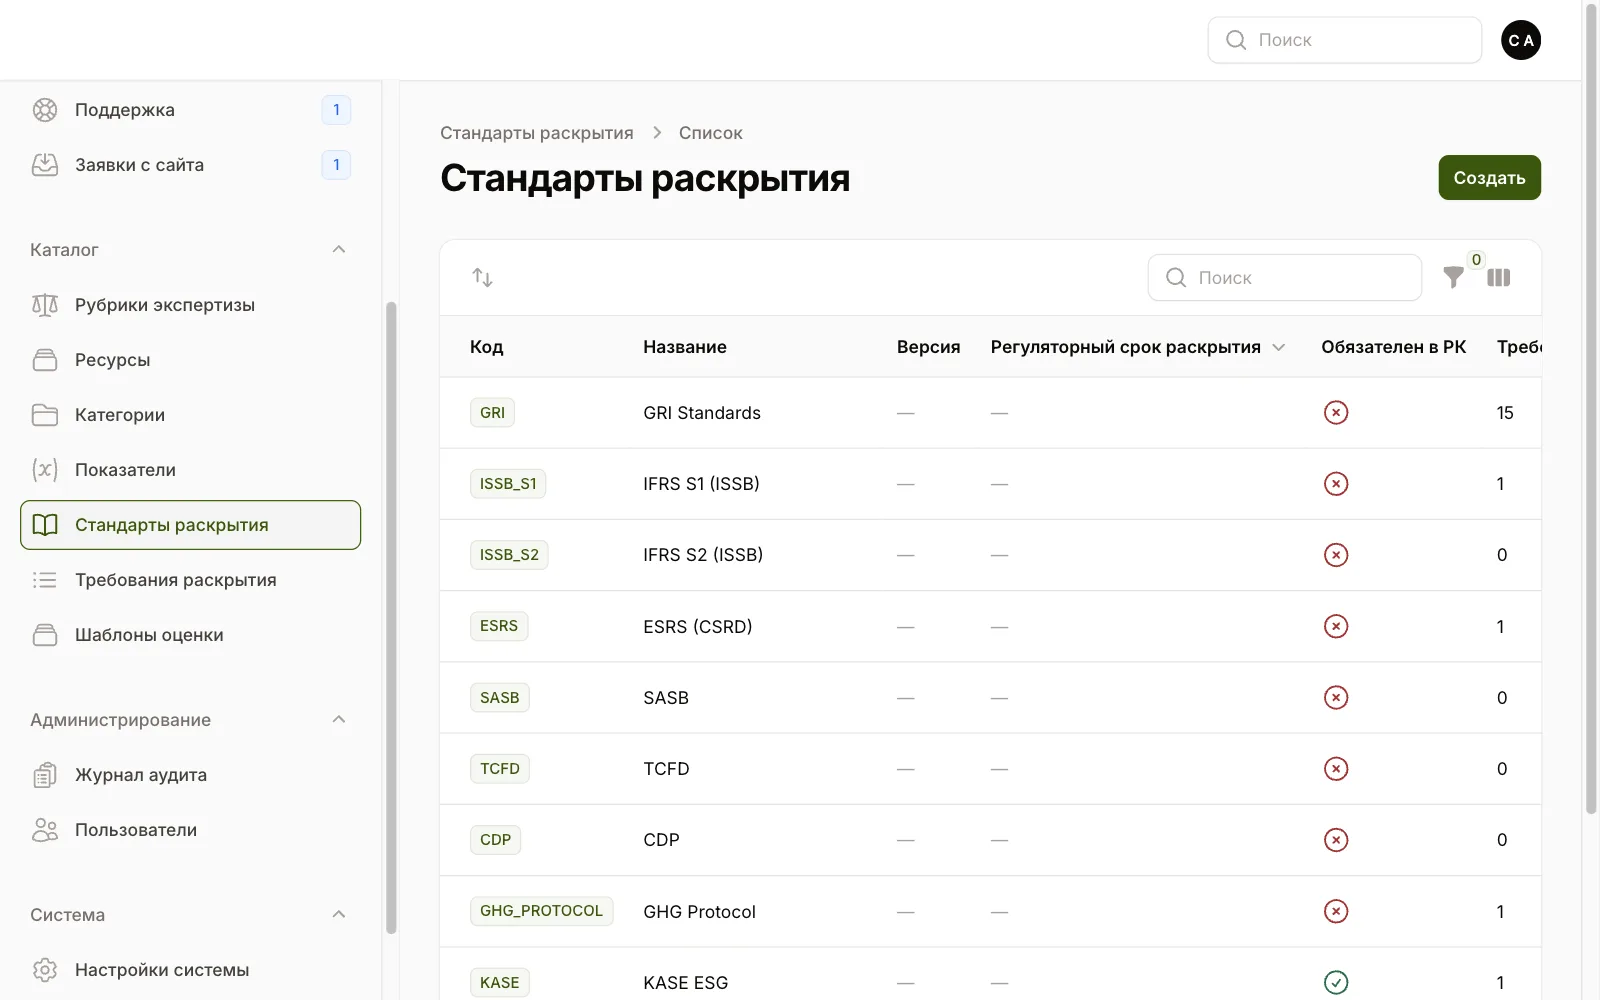Click red cross icon in ISSB_S1 row
The height and width of the screenshot is (1000, 1600).
tap(1336, 484)
